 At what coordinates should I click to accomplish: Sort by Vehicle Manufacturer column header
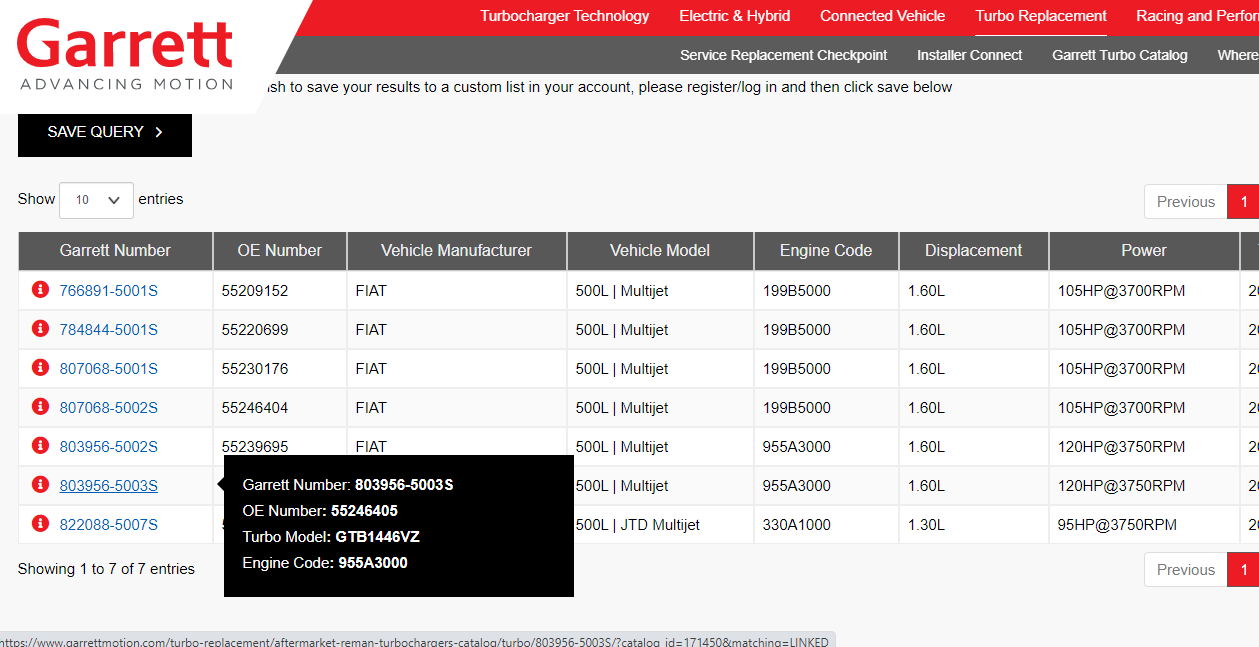click(457, 251)
